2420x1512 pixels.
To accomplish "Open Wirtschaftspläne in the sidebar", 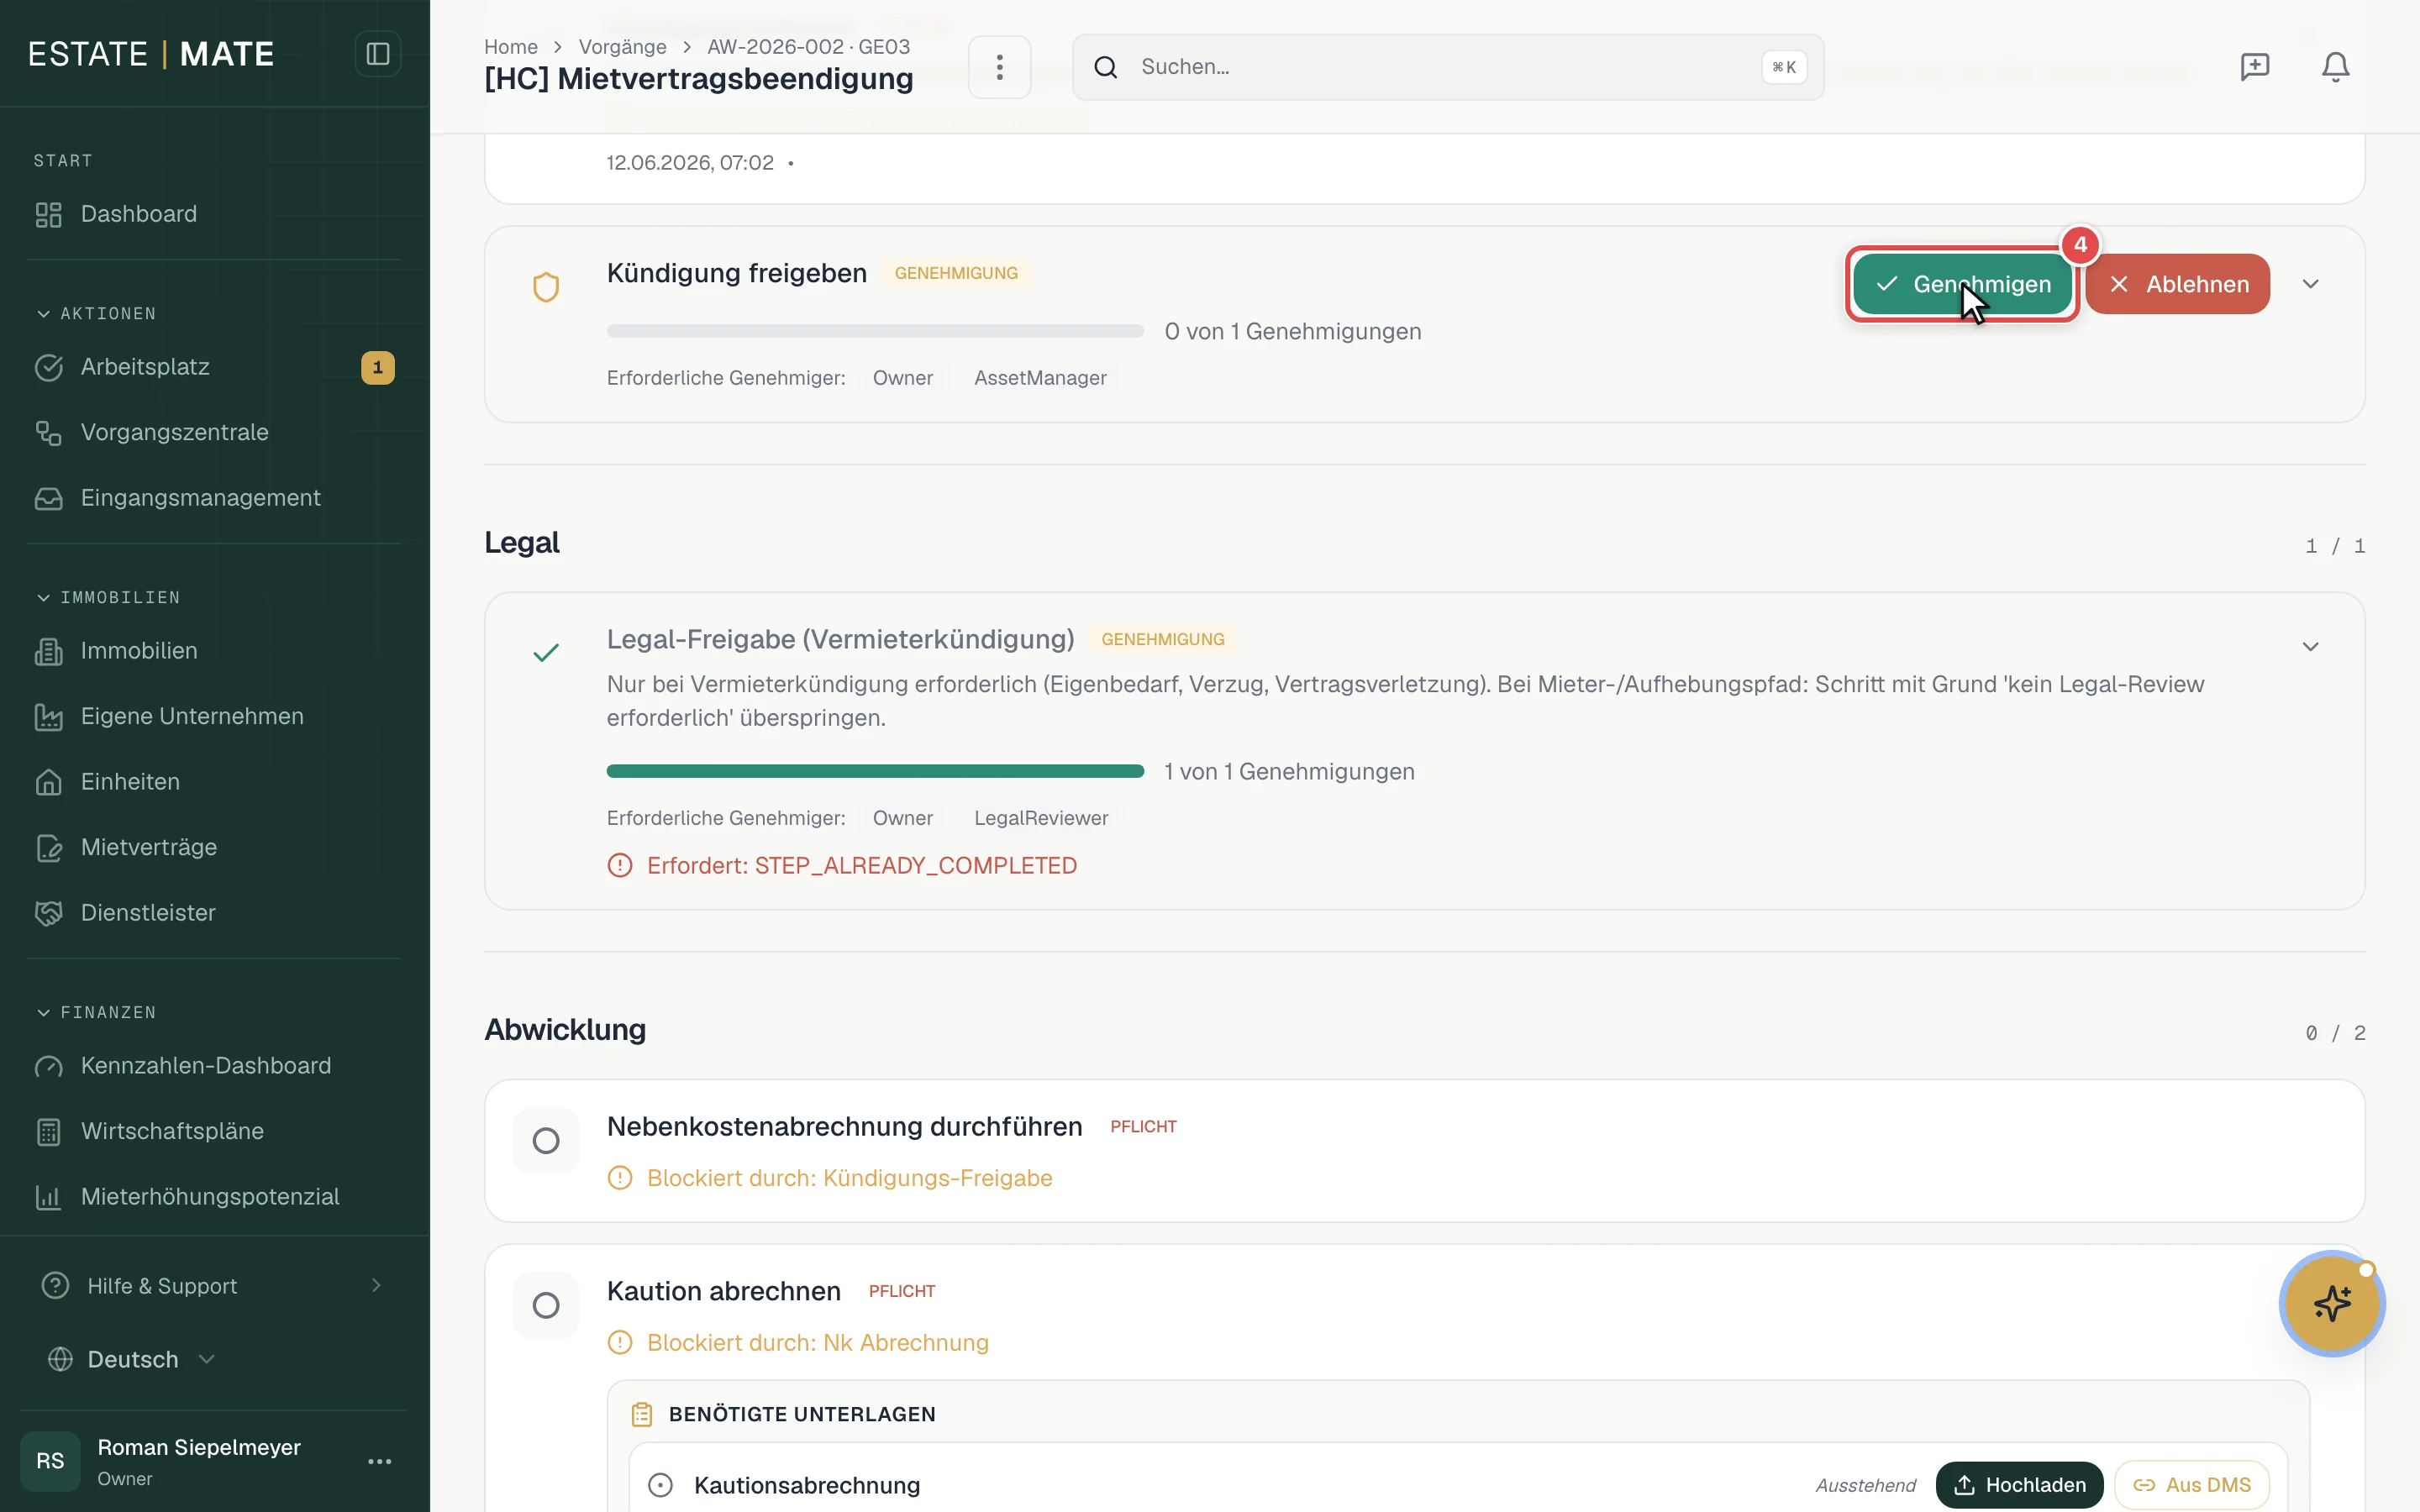I will pos(214,1131).
